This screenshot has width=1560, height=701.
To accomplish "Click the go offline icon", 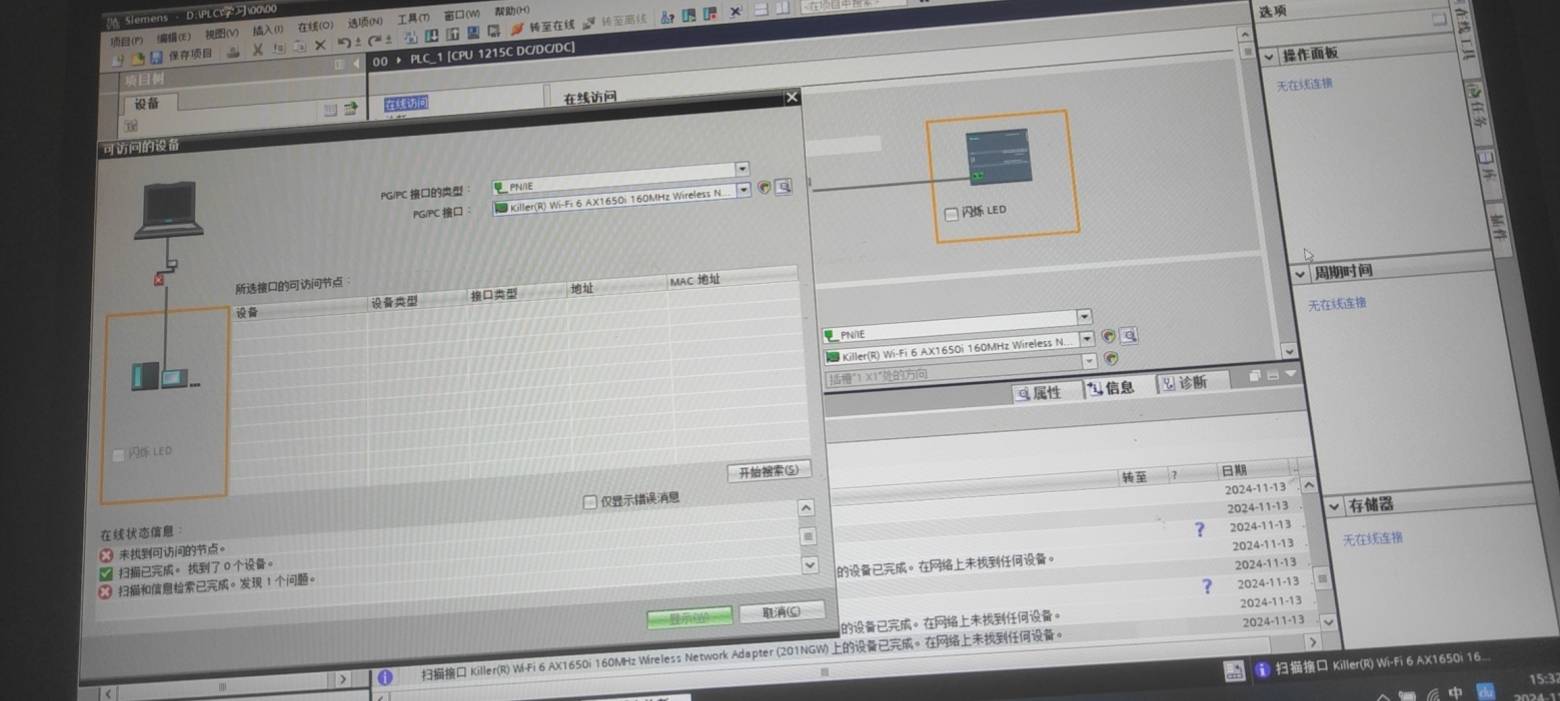I will 589,23.
